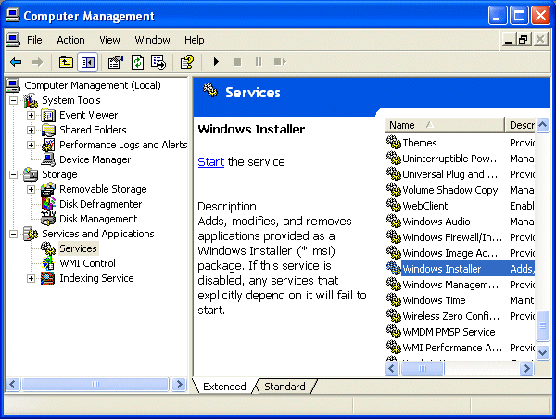Expand the Removable Storage node
Viewport: 556px width, 419px height.
click(31, 190)
